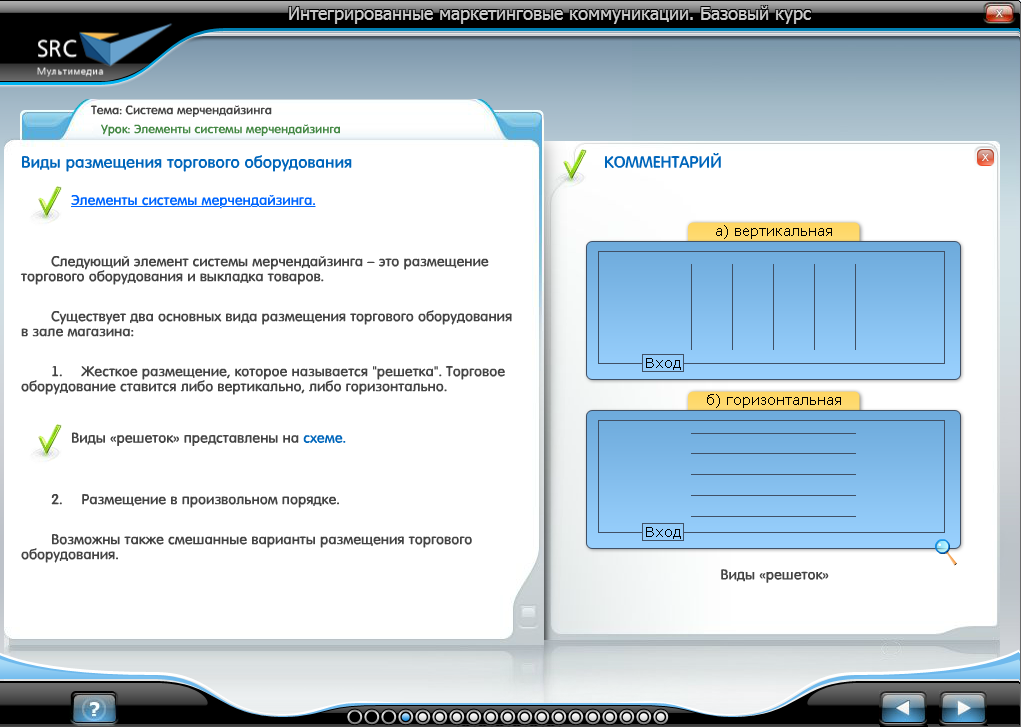Click the Виды «решеток» caption under diagrams
The image size is (1021, 727).
(x=774, y=575)
